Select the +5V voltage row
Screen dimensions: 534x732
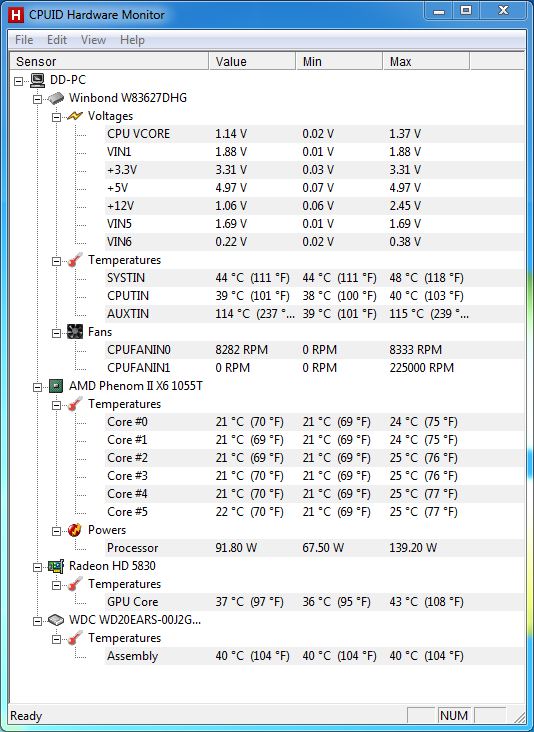pos(314,188)
